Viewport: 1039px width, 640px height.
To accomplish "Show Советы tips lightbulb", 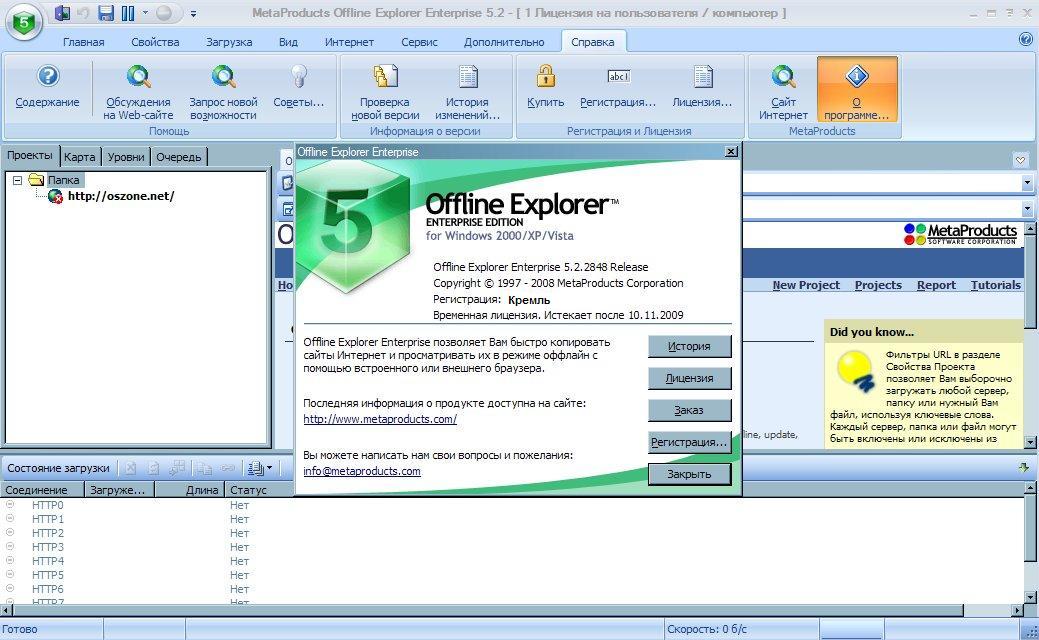I will pos(298,87).
